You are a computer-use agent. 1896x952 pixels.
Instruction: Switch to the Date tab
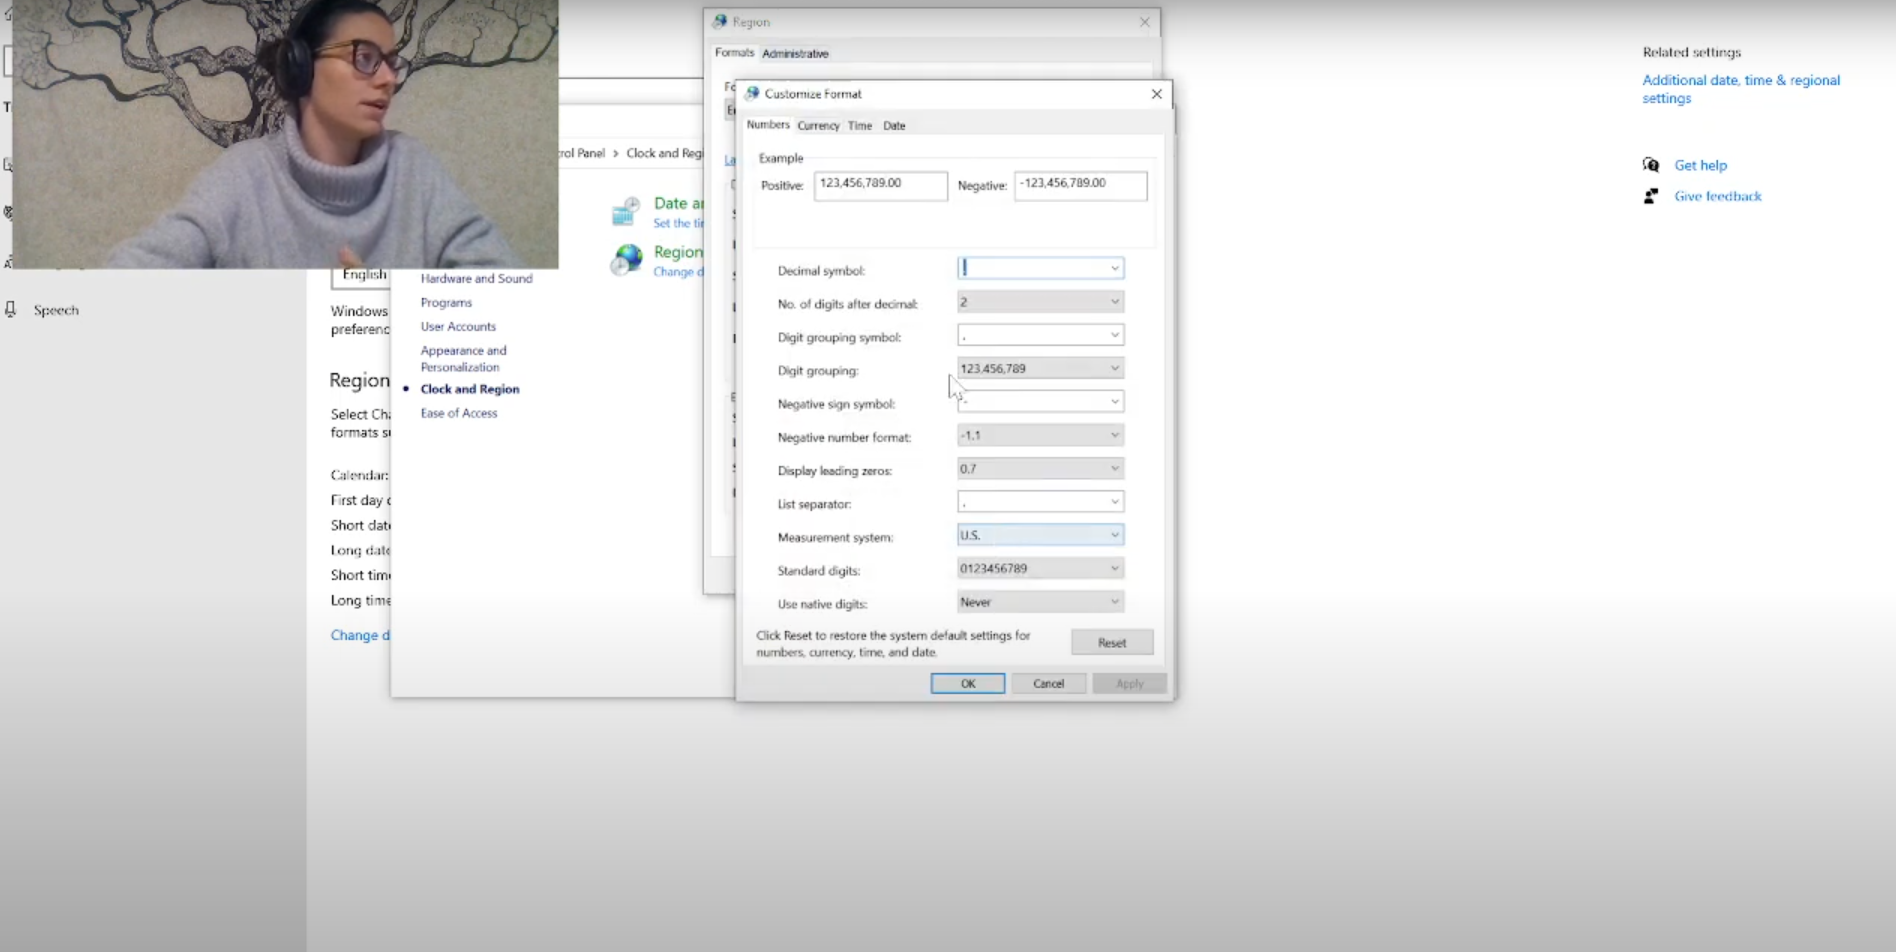point(894,126)
